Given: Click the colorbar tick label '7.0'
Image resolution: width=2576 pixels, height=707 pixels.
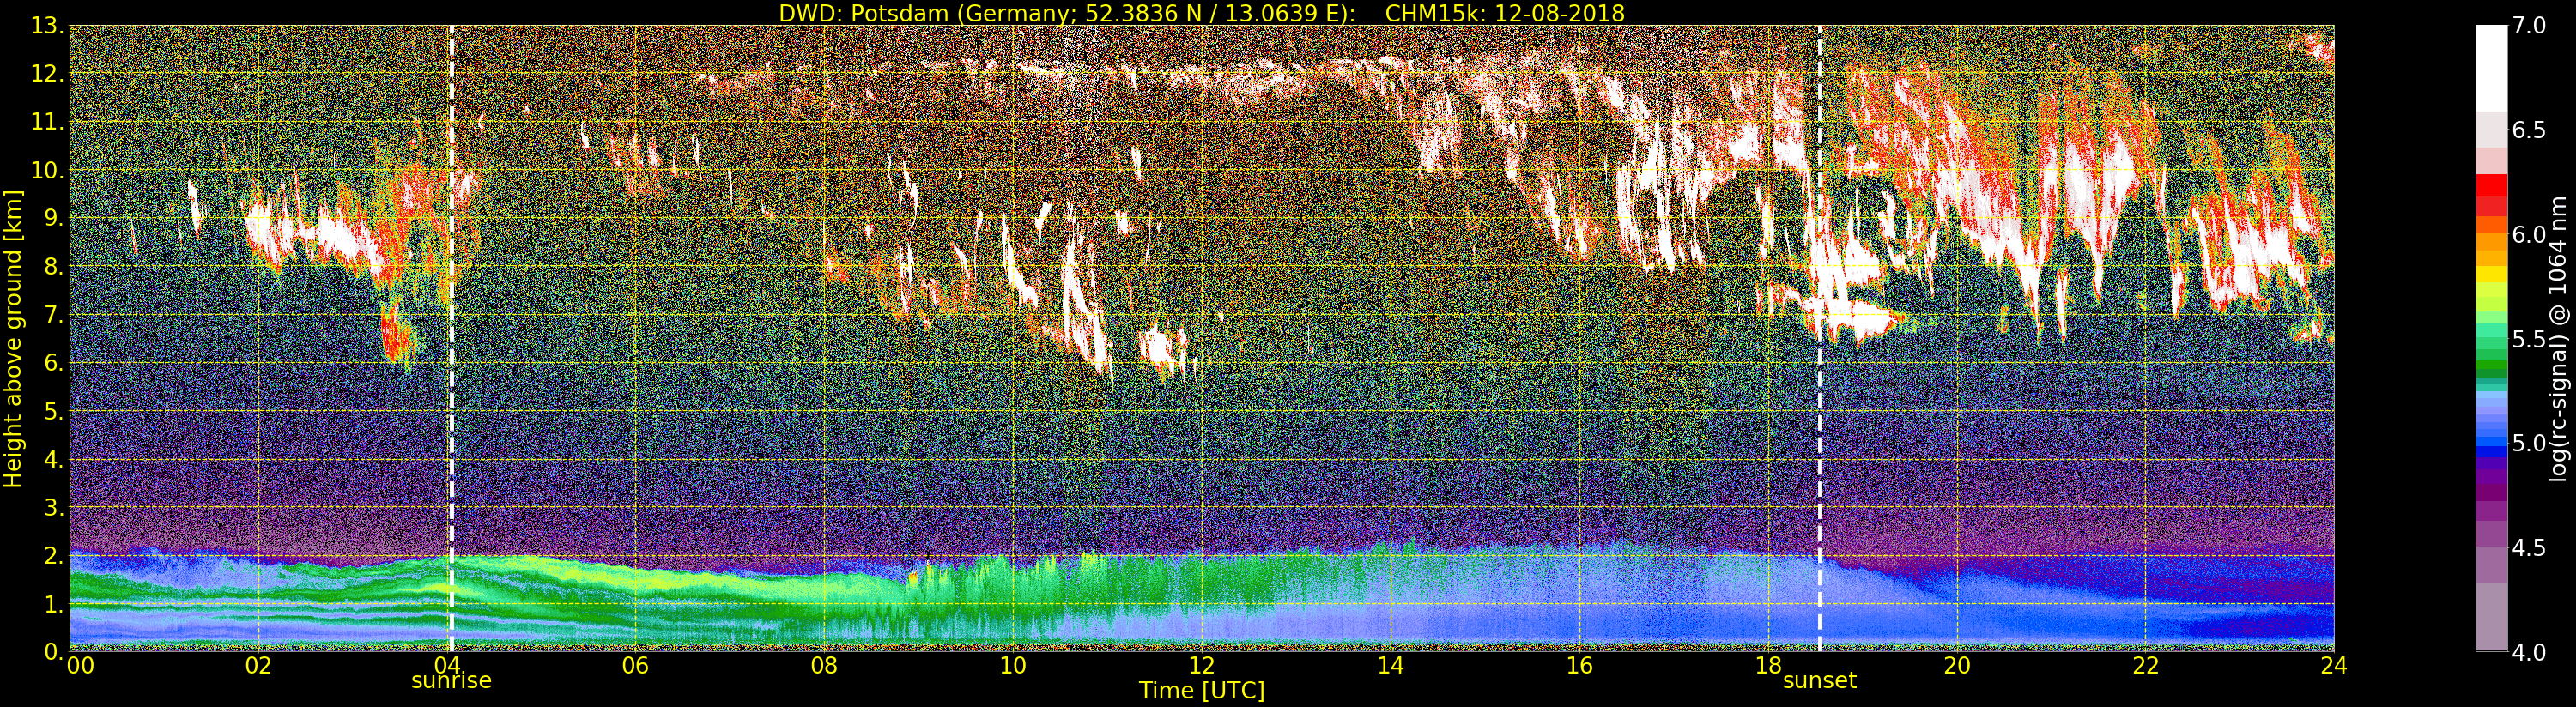Looking at the screenshot, I should 2529,26.
